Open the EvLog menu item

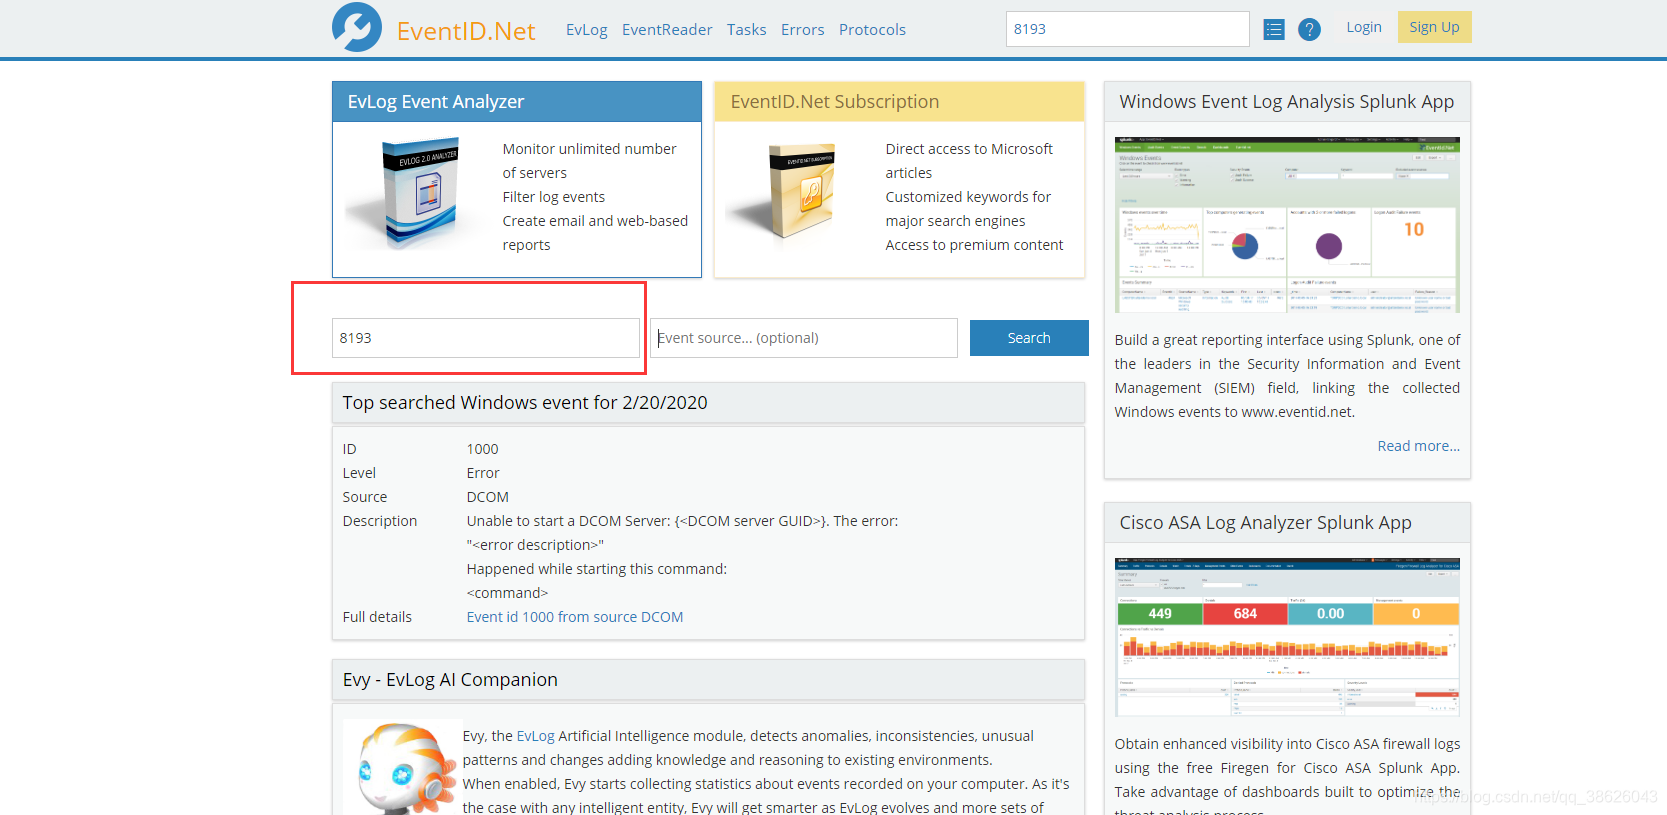pos(586,30)
